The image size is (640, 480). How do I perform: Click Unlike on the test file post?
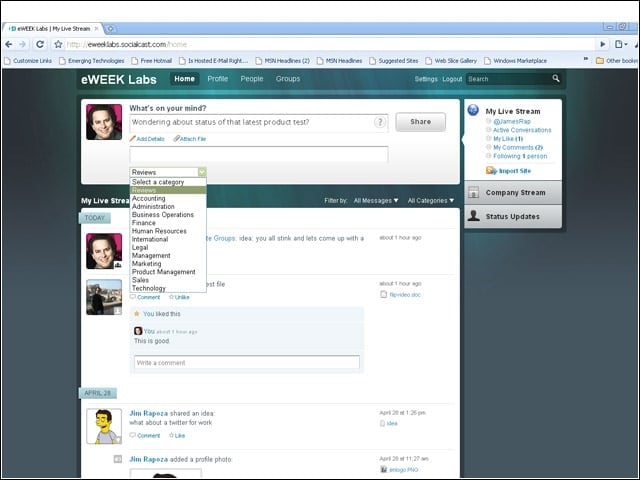coord(179,297)
